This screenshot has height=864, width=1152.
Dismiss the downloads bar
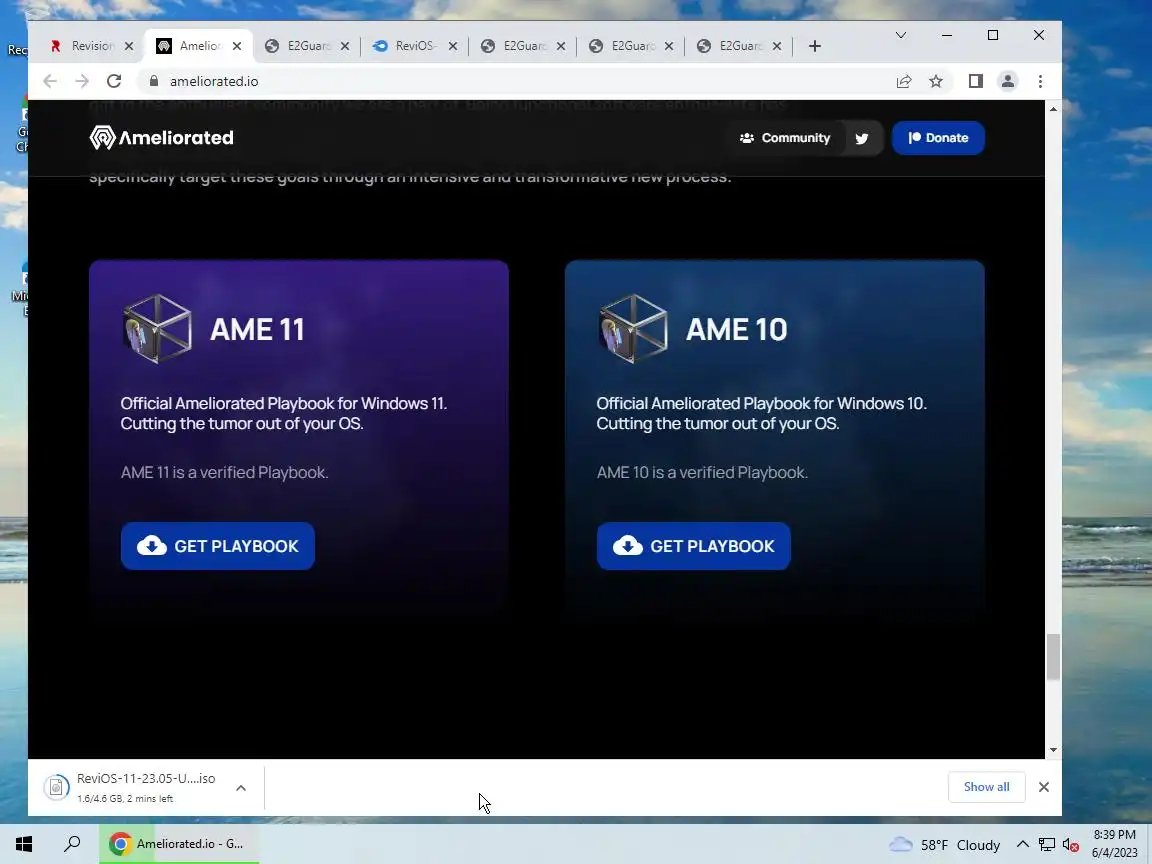coord(1044,787)
